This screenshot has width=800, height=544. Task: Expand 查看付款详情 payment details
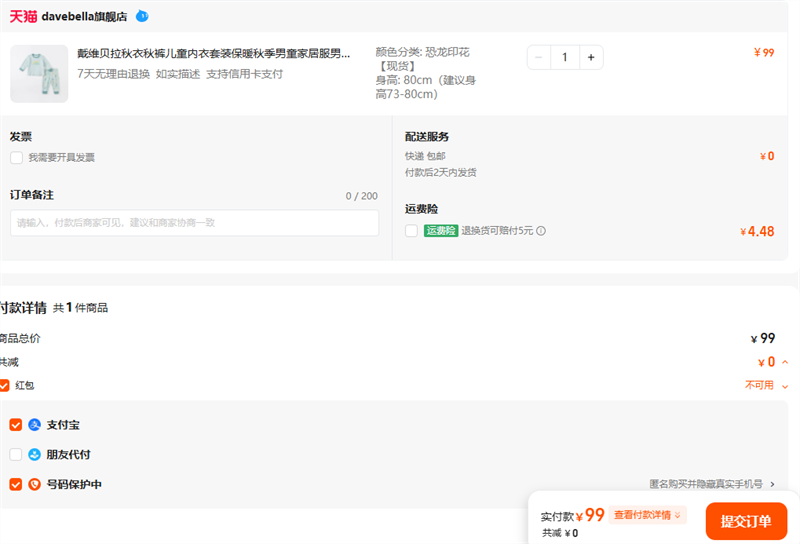[x=649, y=515]
